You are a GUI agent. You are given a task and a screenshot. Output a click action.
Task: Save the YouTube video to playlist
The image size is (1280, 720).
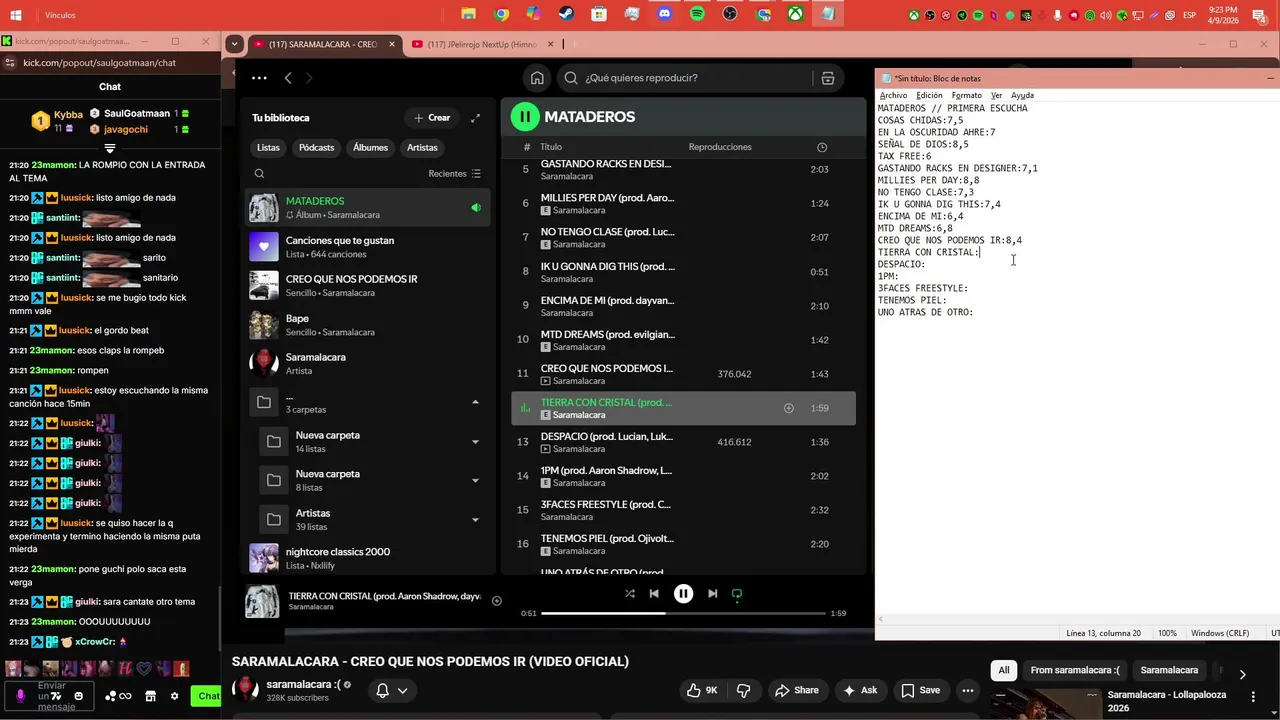click(921, 690)
